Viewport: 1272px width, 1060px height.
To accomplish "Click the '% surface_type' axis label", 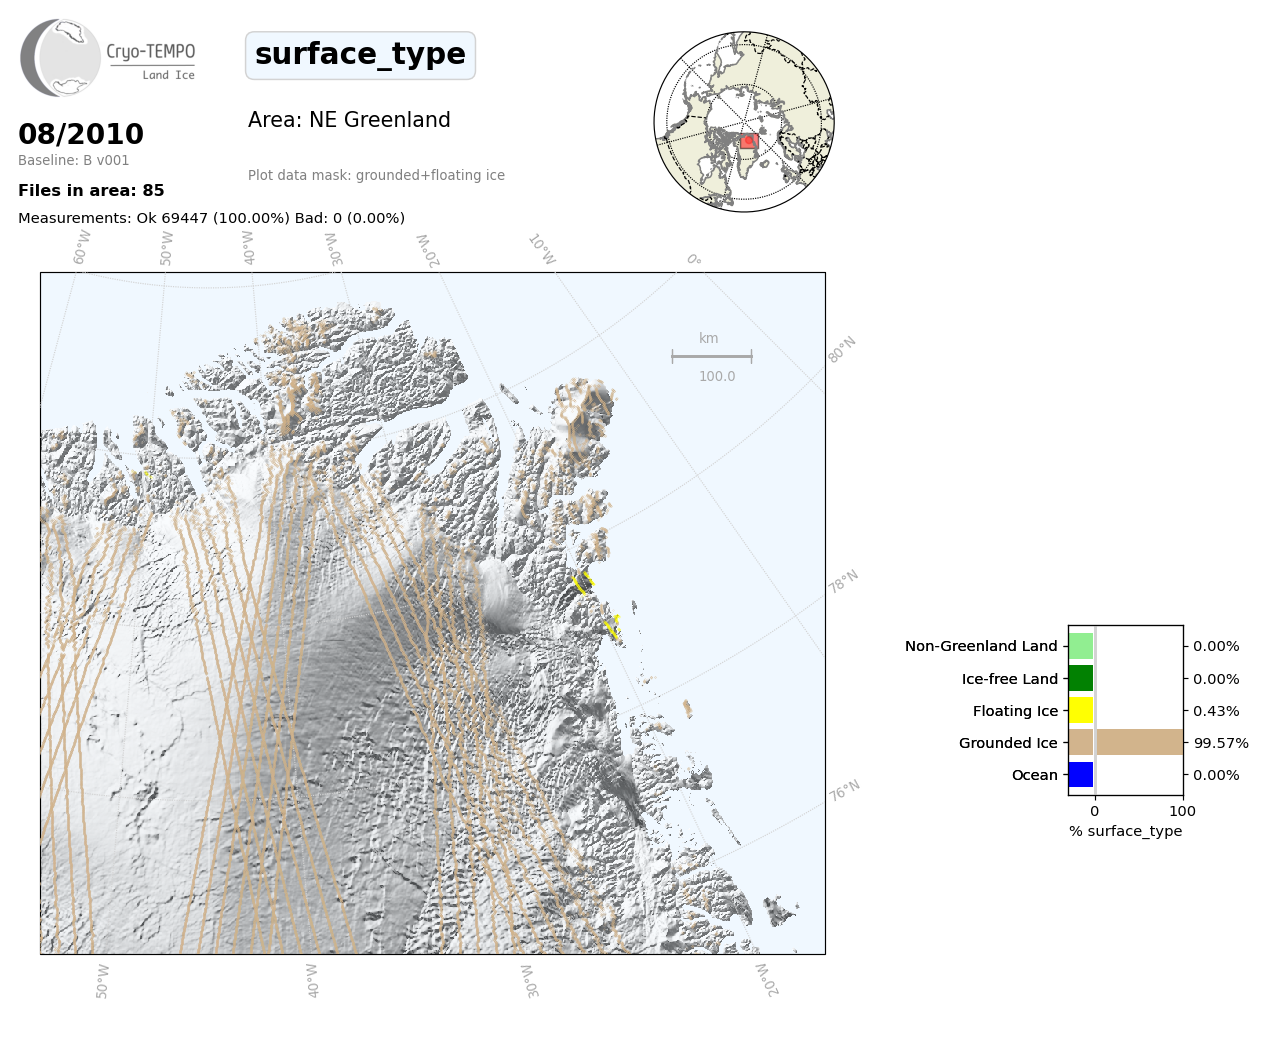I will click(x=1125, y=831).
